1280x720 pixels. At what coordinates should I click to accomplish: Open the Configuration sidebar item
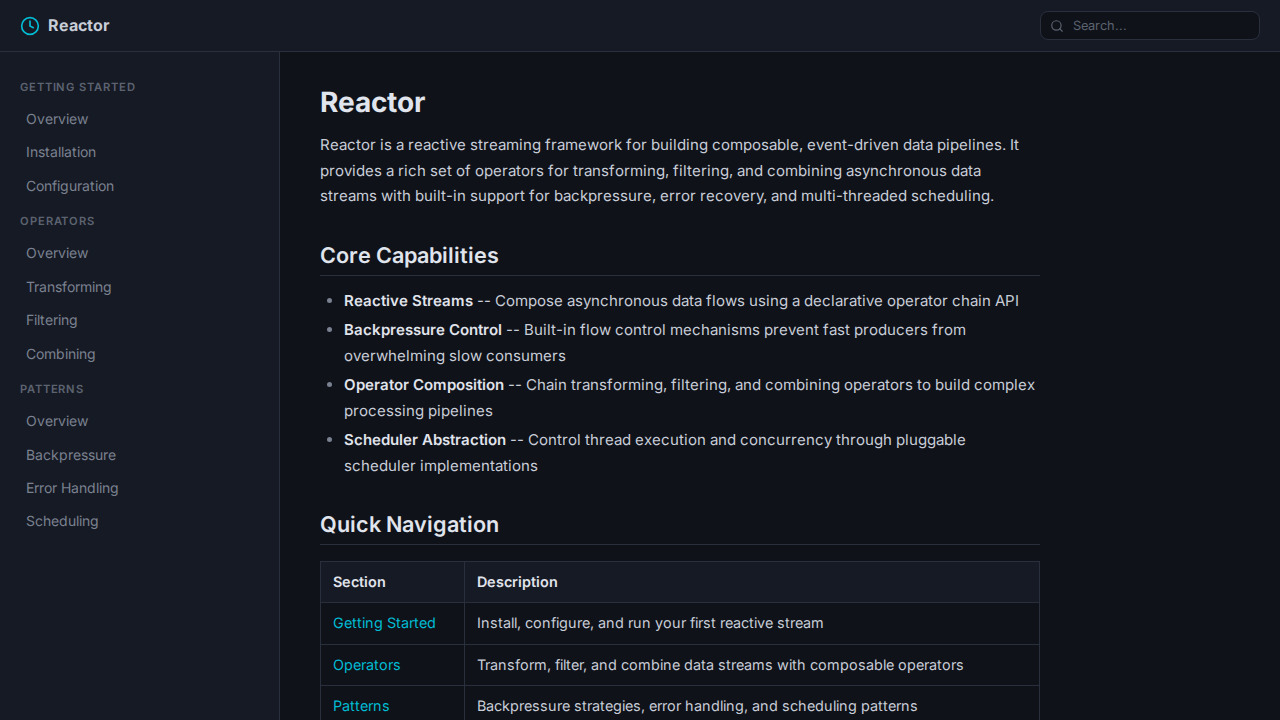click(x=70, y=186)
